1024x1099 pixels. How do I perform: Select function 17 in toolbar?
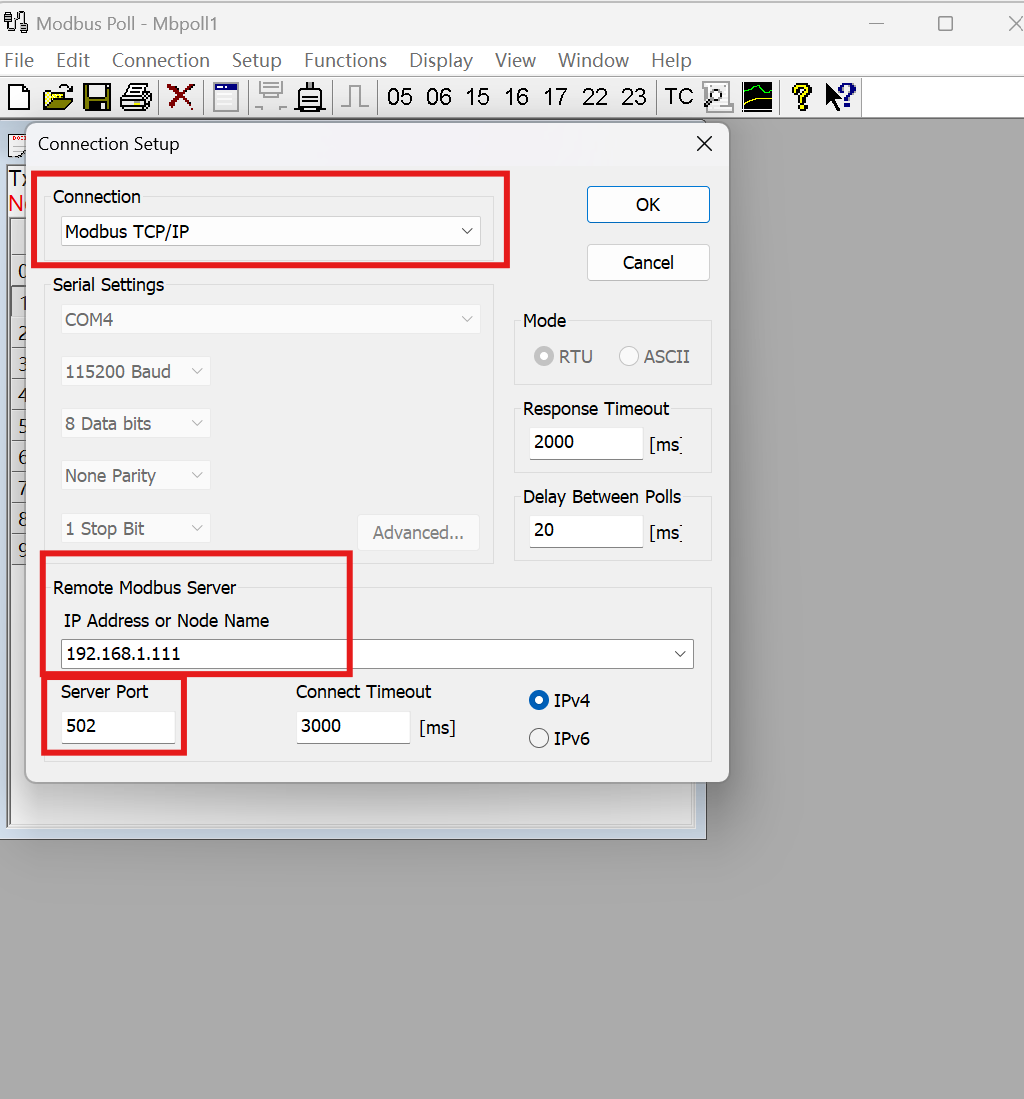(x=555, y=97)
